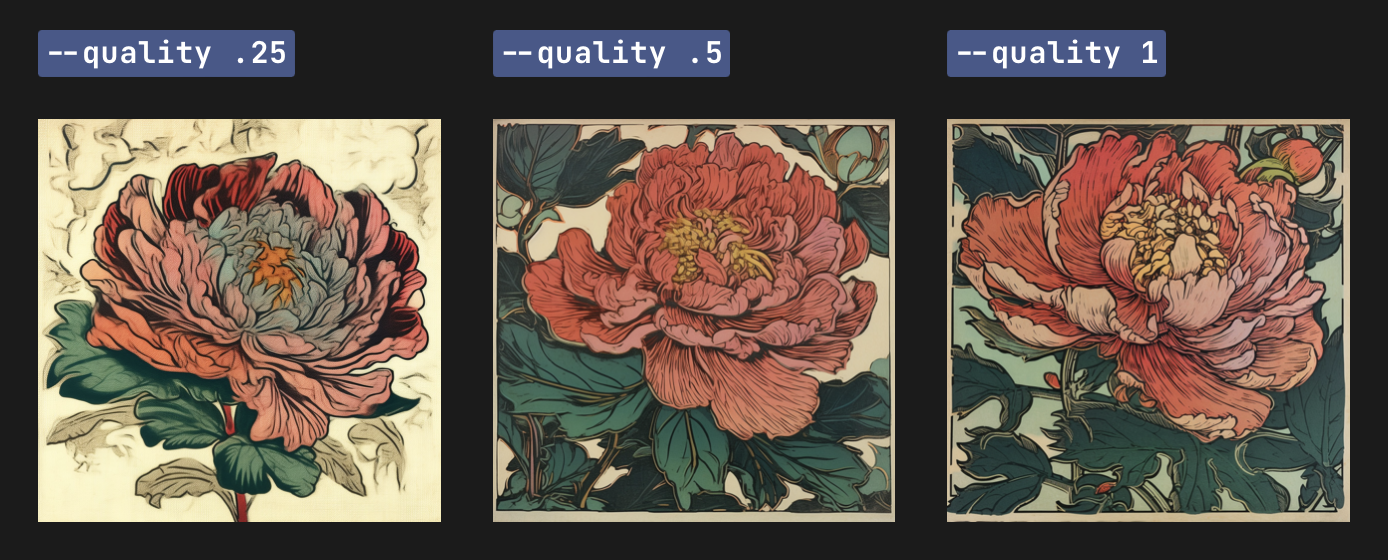Select the red bud in the quality 1 image

click(x=1300, y=158)
